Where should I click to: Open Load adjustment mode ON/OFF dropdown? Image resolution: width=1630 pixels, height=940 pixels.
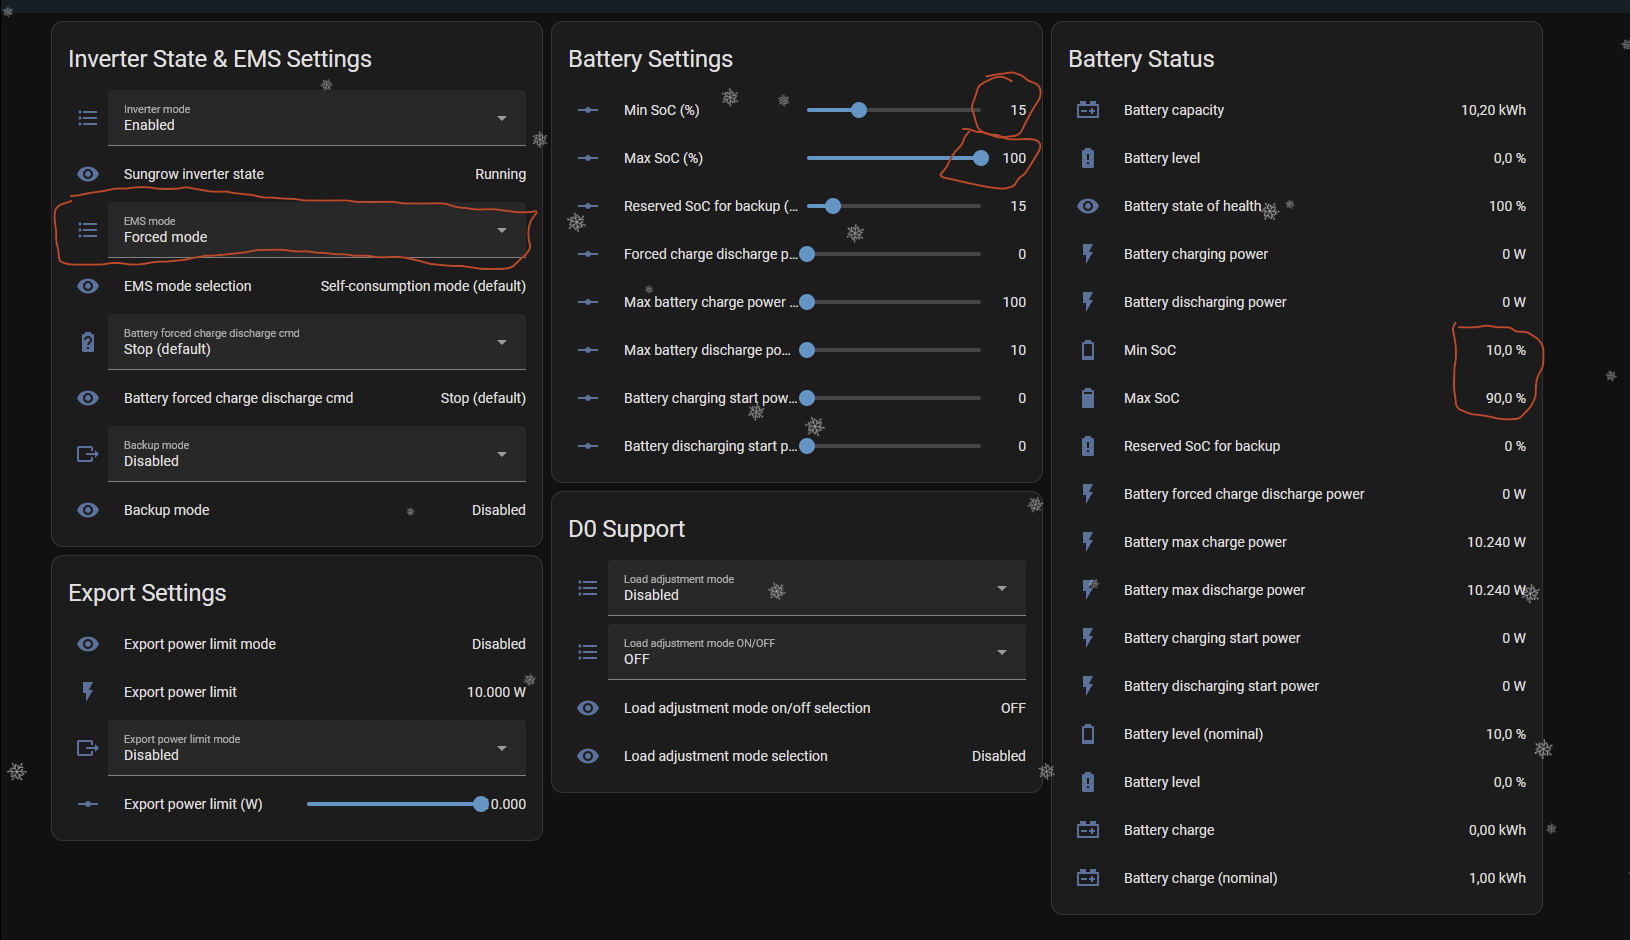[816, 652]
